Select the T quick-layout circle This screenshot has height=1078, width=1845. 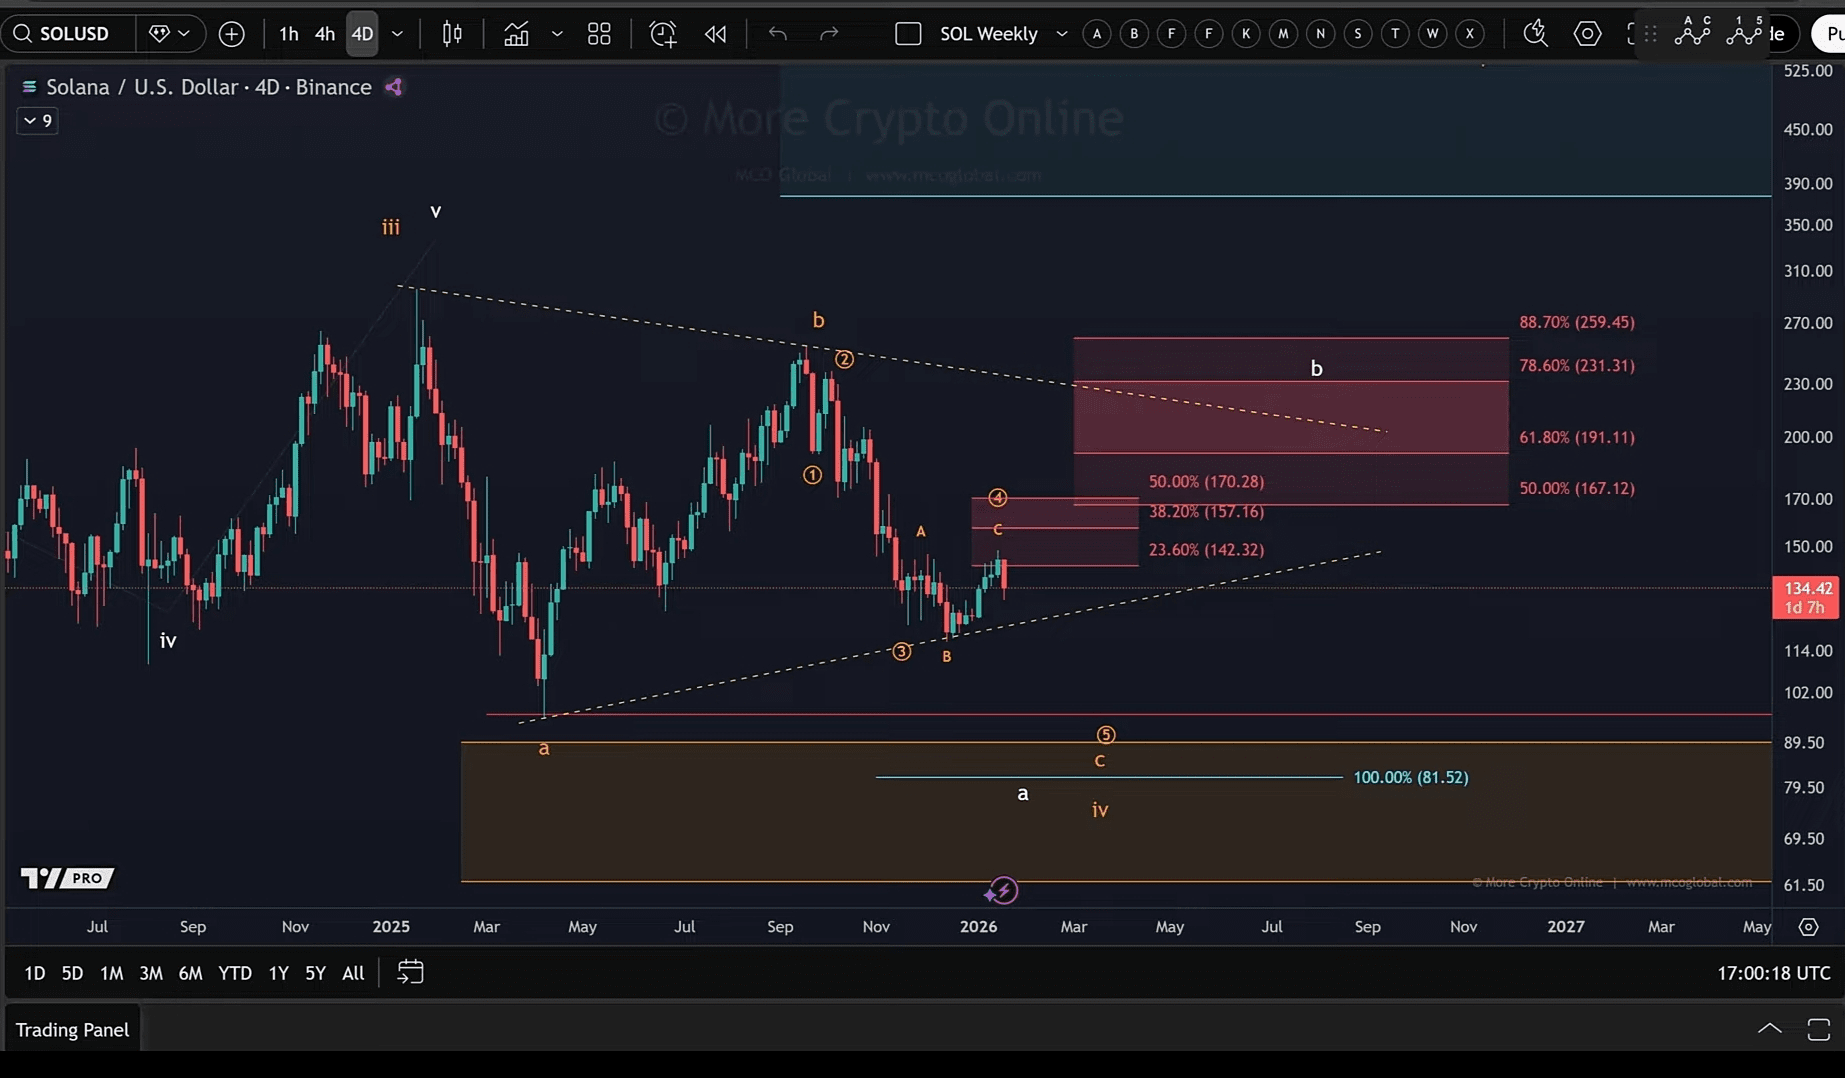1395,34
